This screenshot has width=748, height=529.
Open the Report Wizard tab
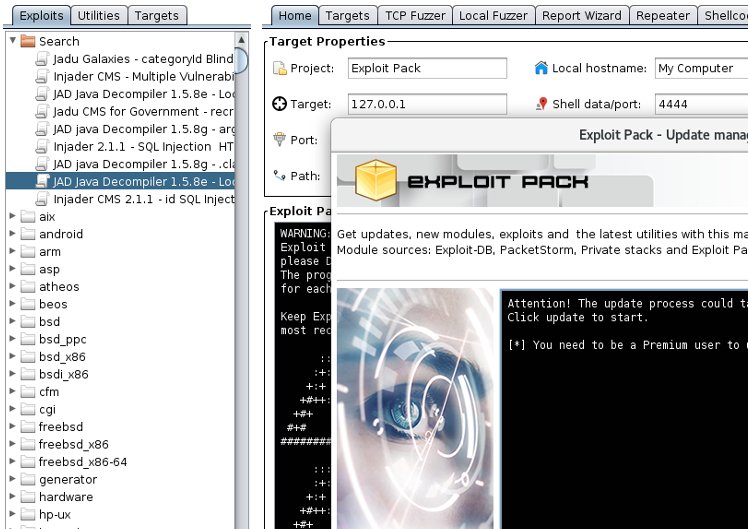click(x=582, y=15)
